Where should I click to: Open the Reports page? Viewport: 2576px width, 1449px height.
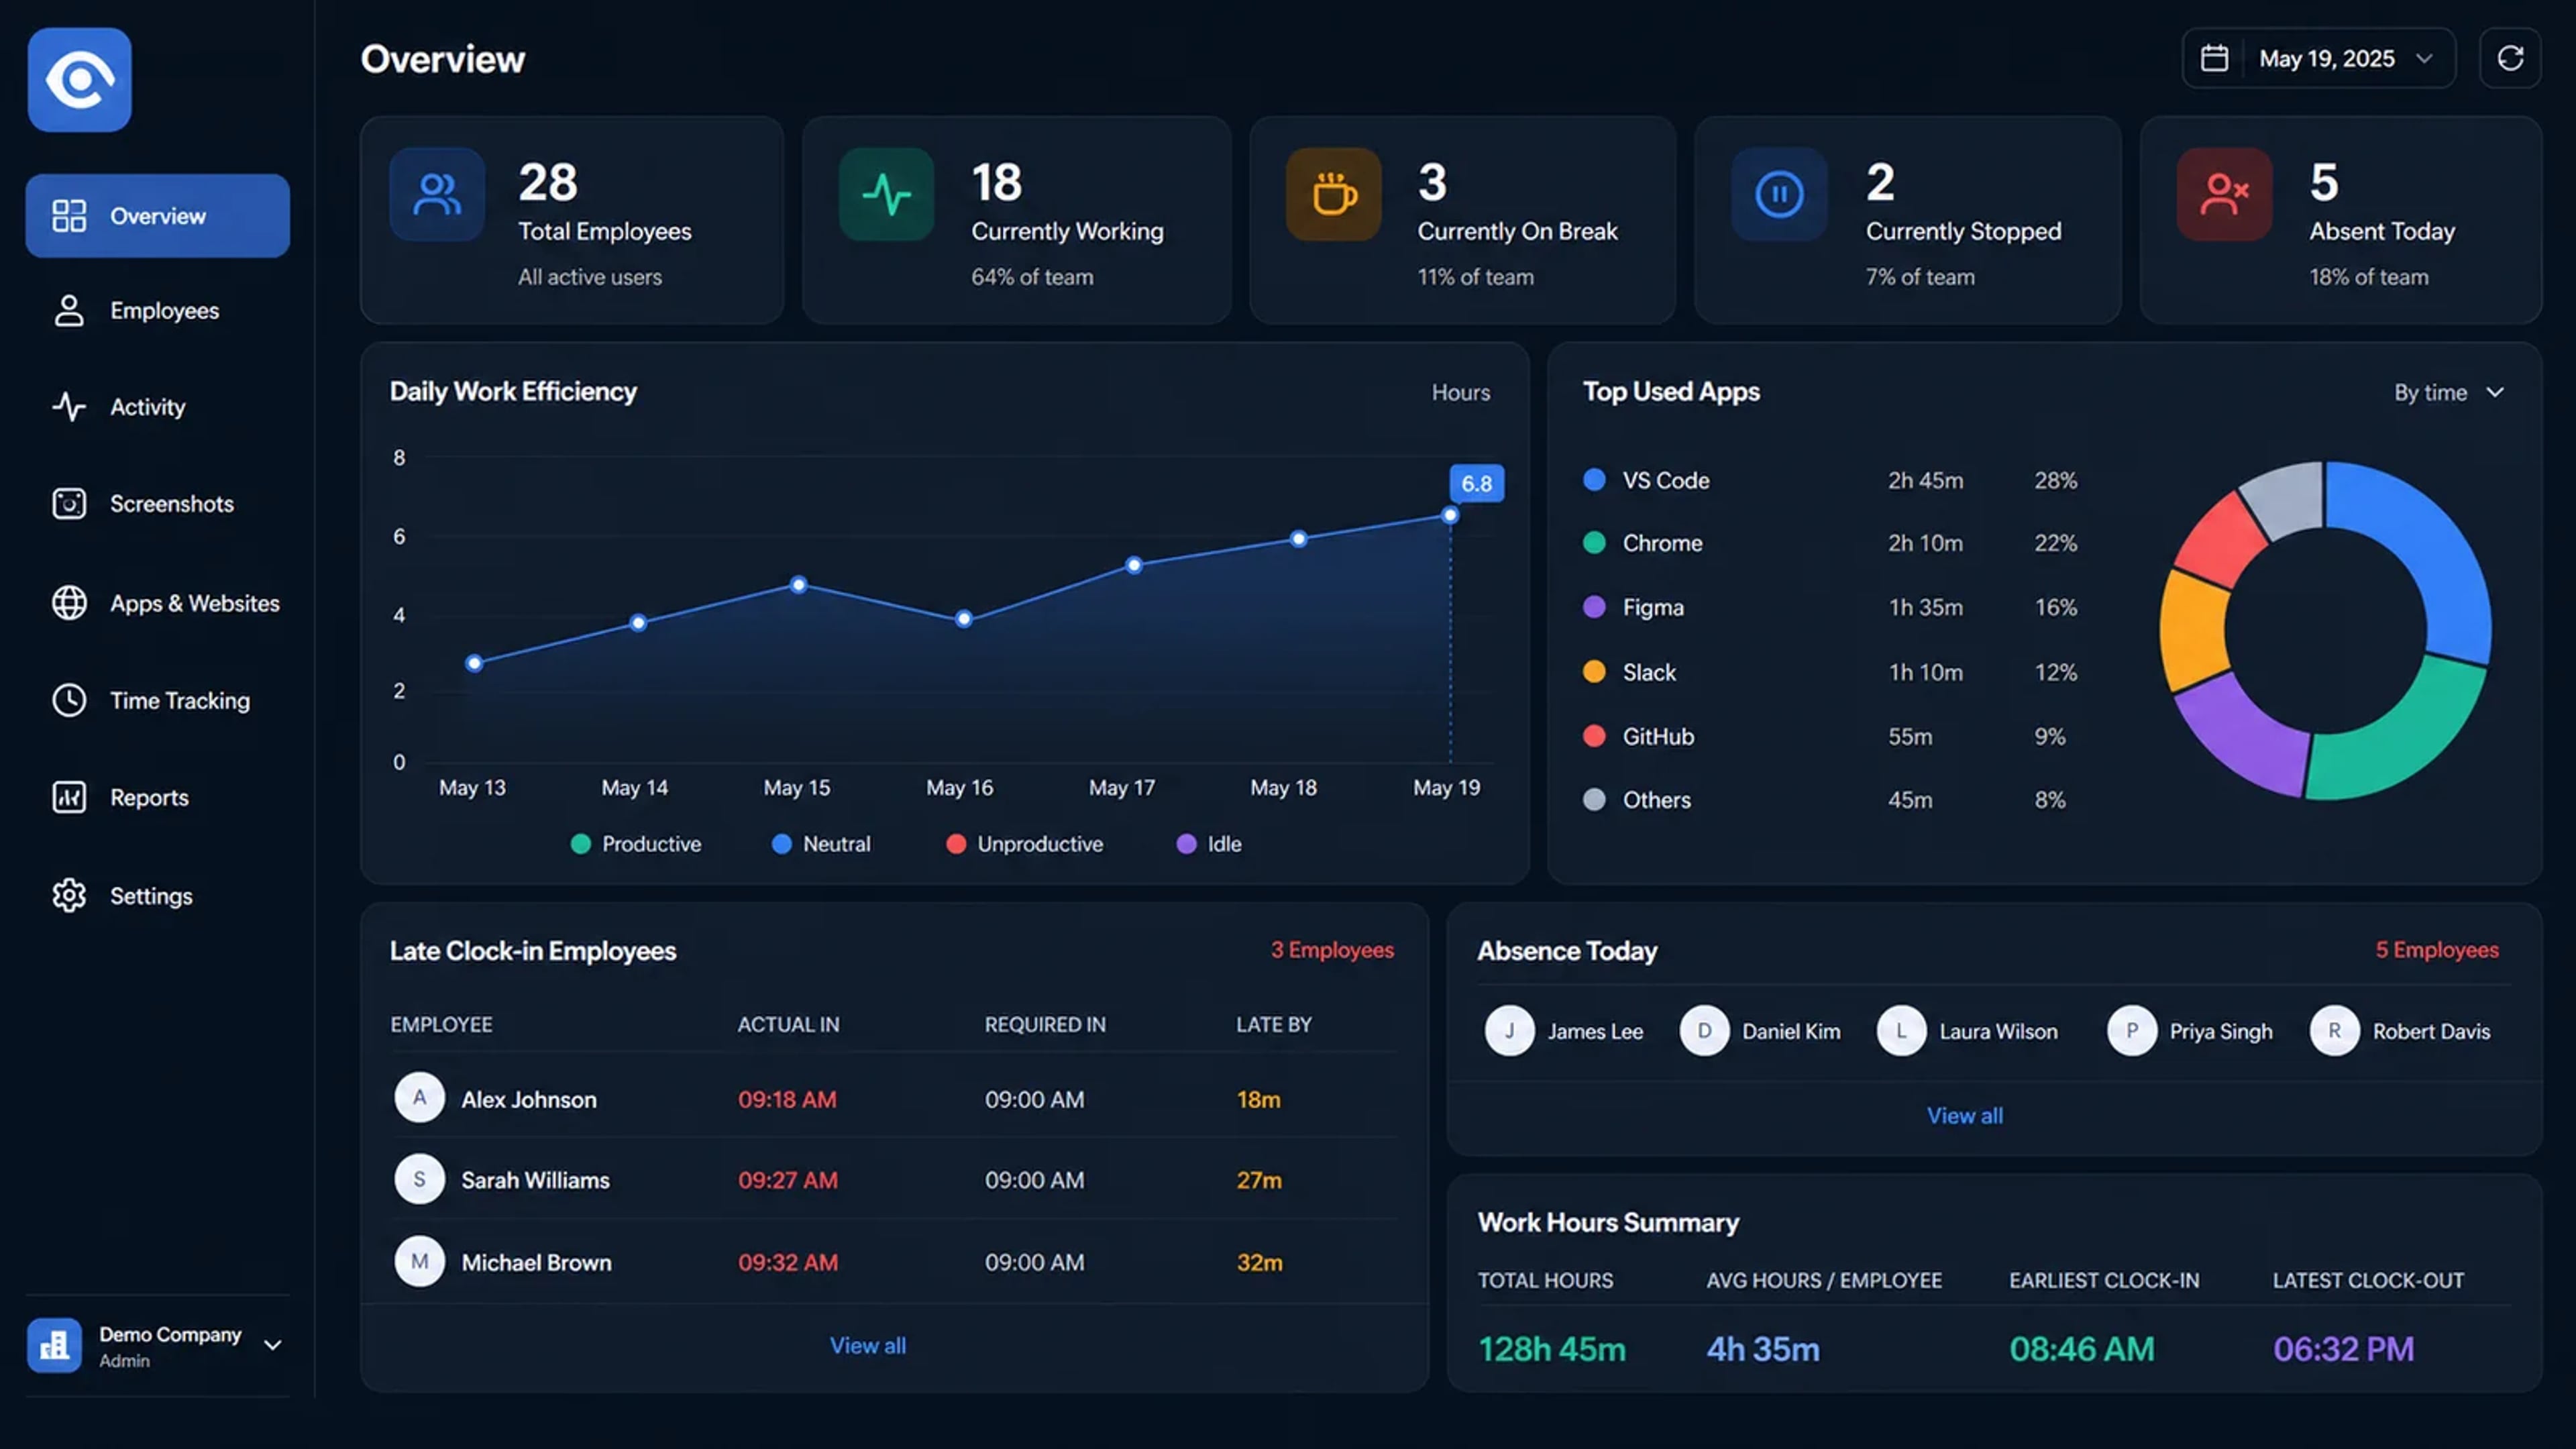point(158,797)
